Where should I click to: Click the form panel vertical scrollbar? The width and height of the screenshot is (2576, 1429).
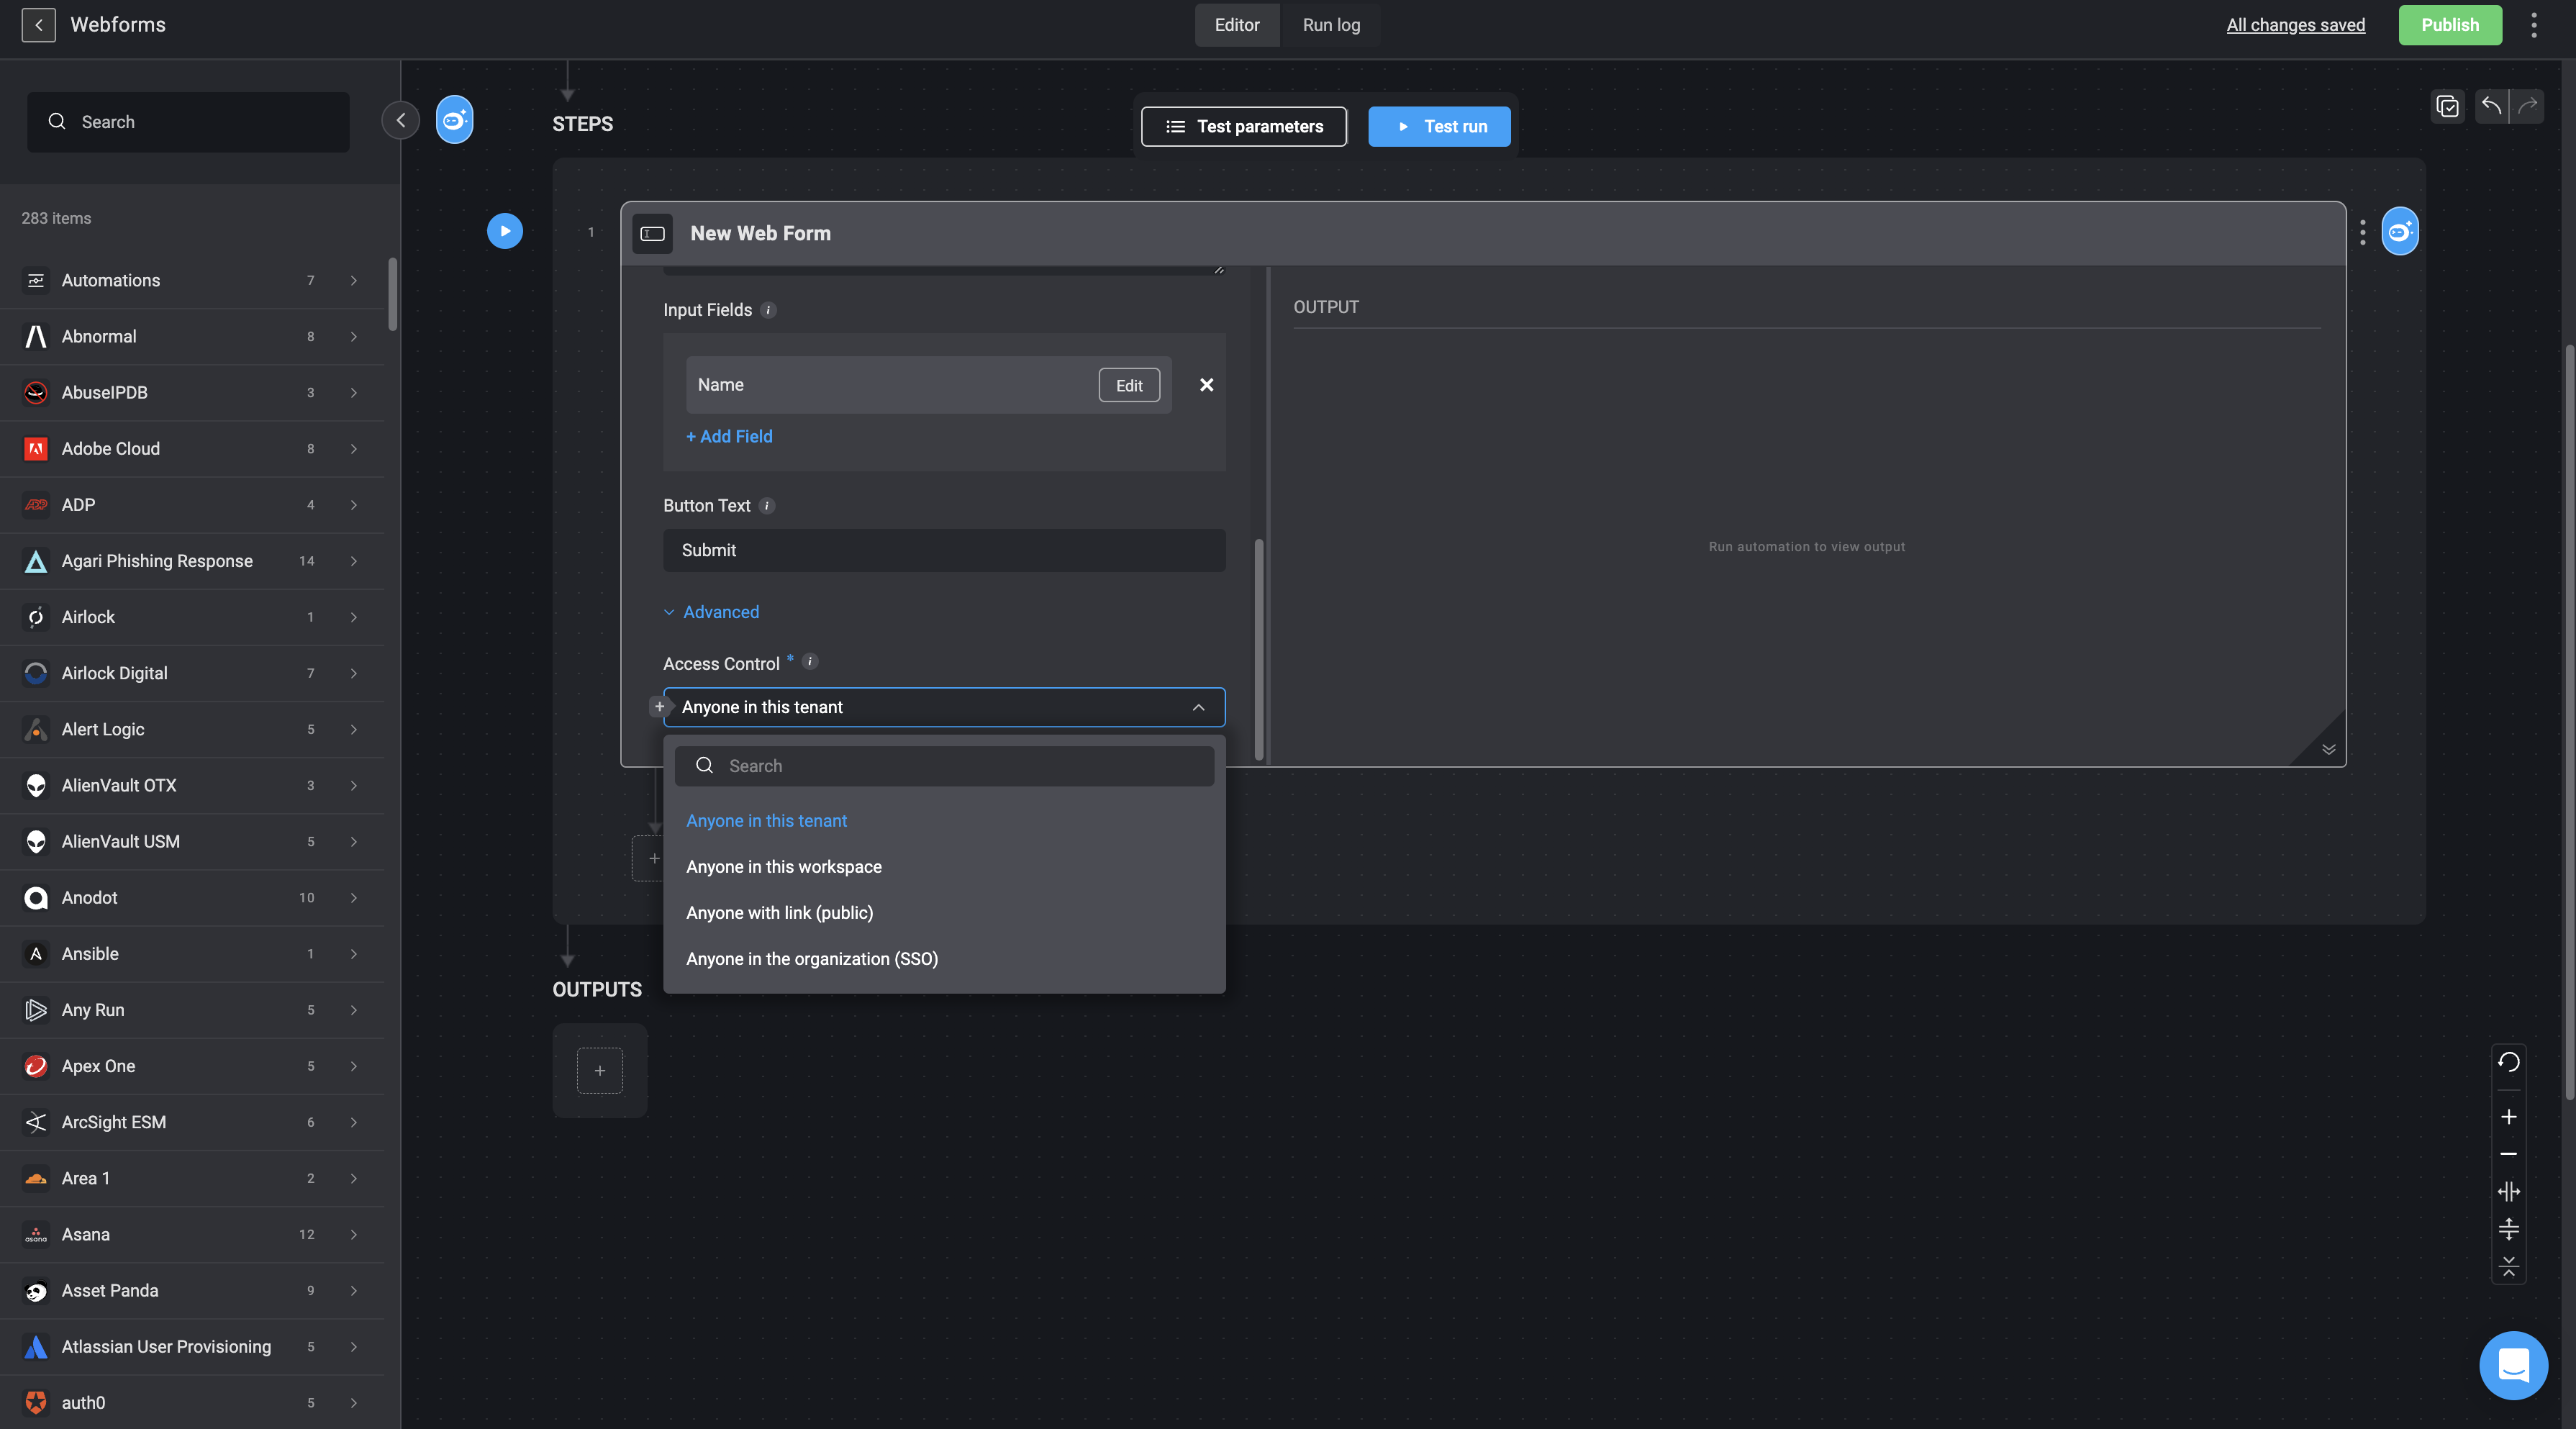pos(1259,650)
